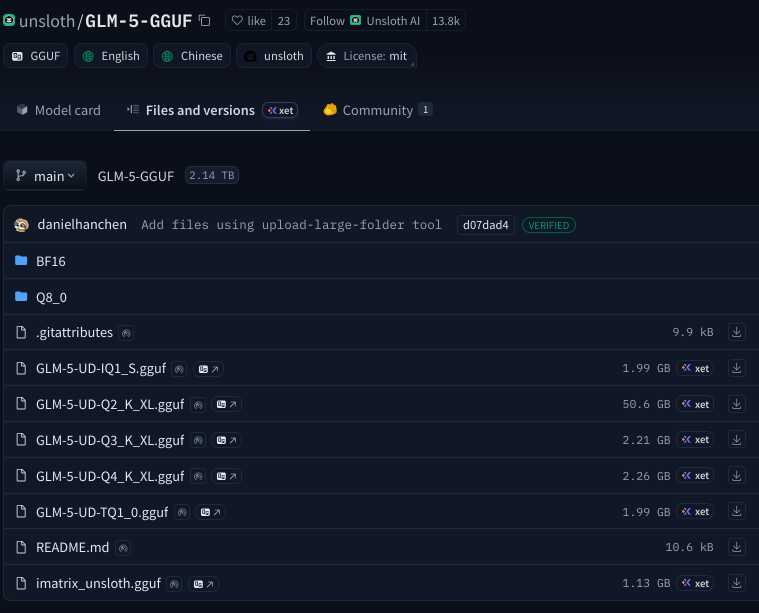Download GLM-5-UD-Q3_K_XL.gguf
The width and height of the screenshot is (759, 613).
click(736, 440)
